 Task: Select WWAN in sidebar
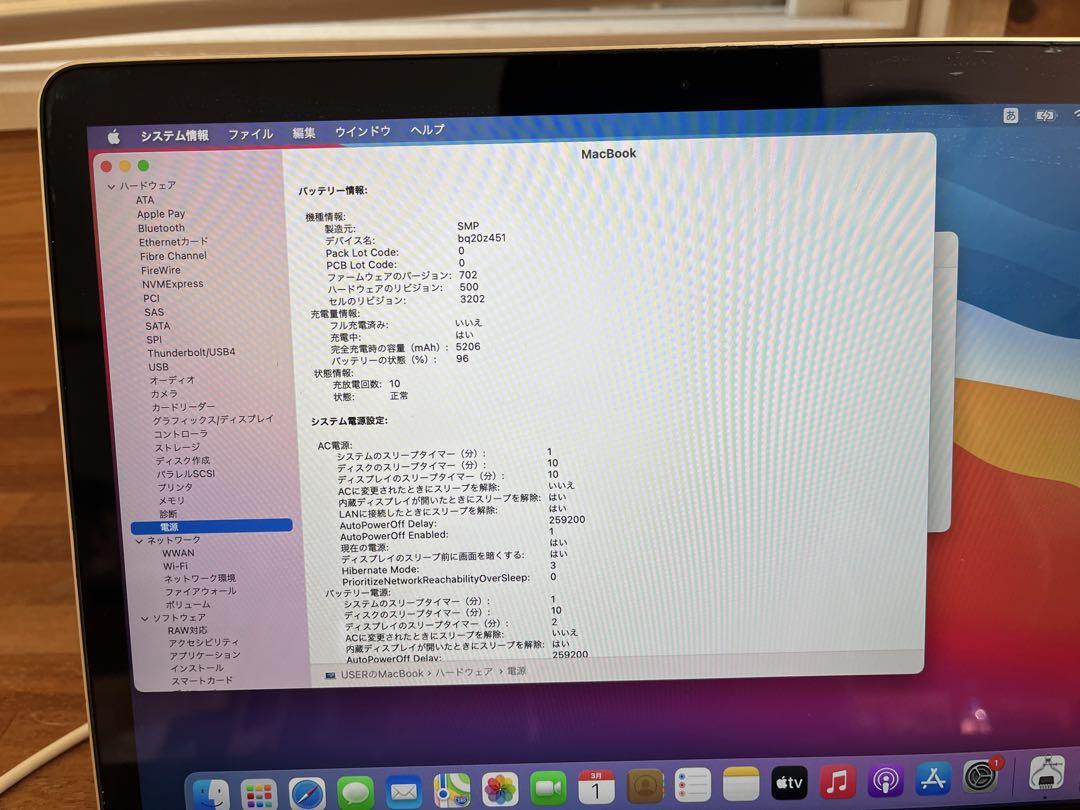[178, 553]
